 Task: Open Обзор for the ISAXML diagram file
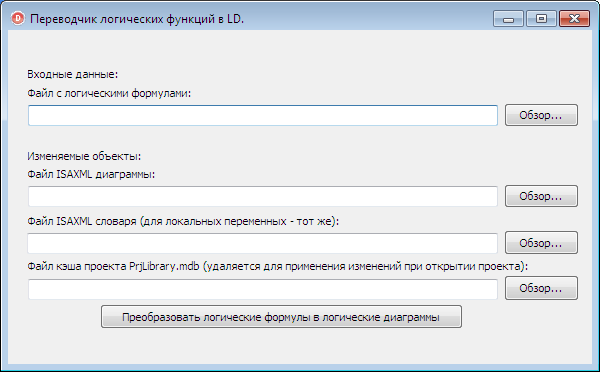(541, 196)
